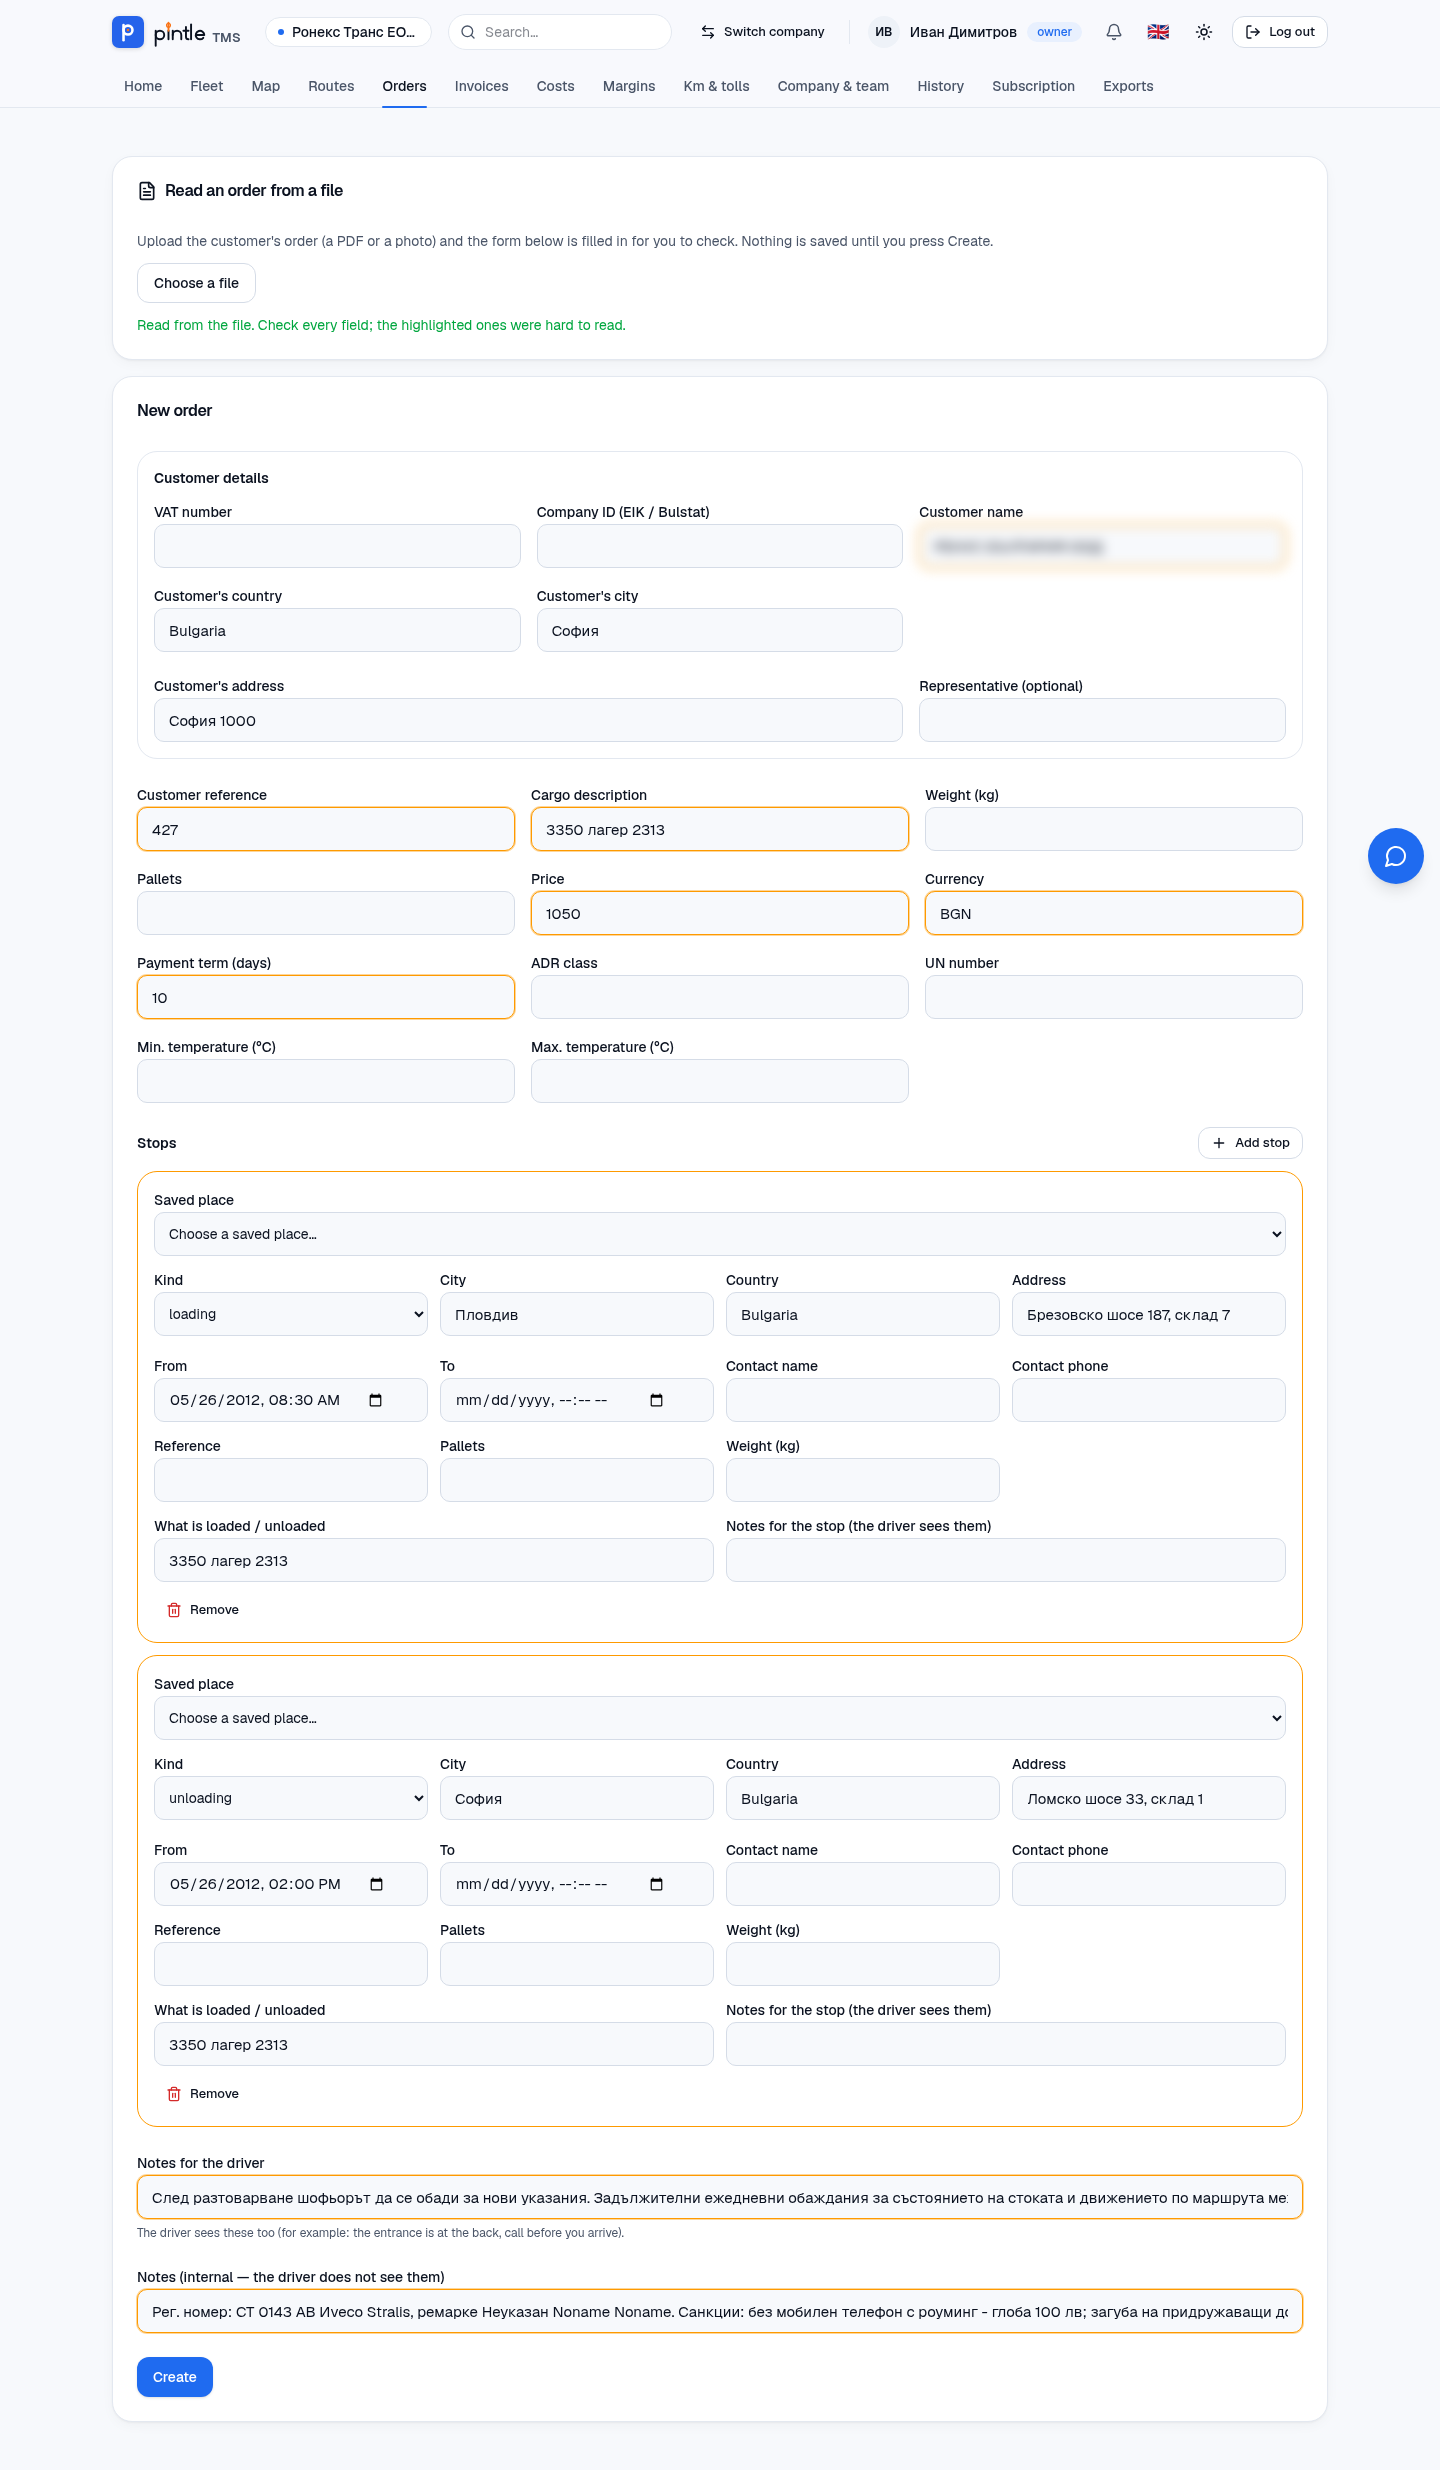1440x2470 pixels.
Task: Click the VAT number field
Action: tap(337, 546)
